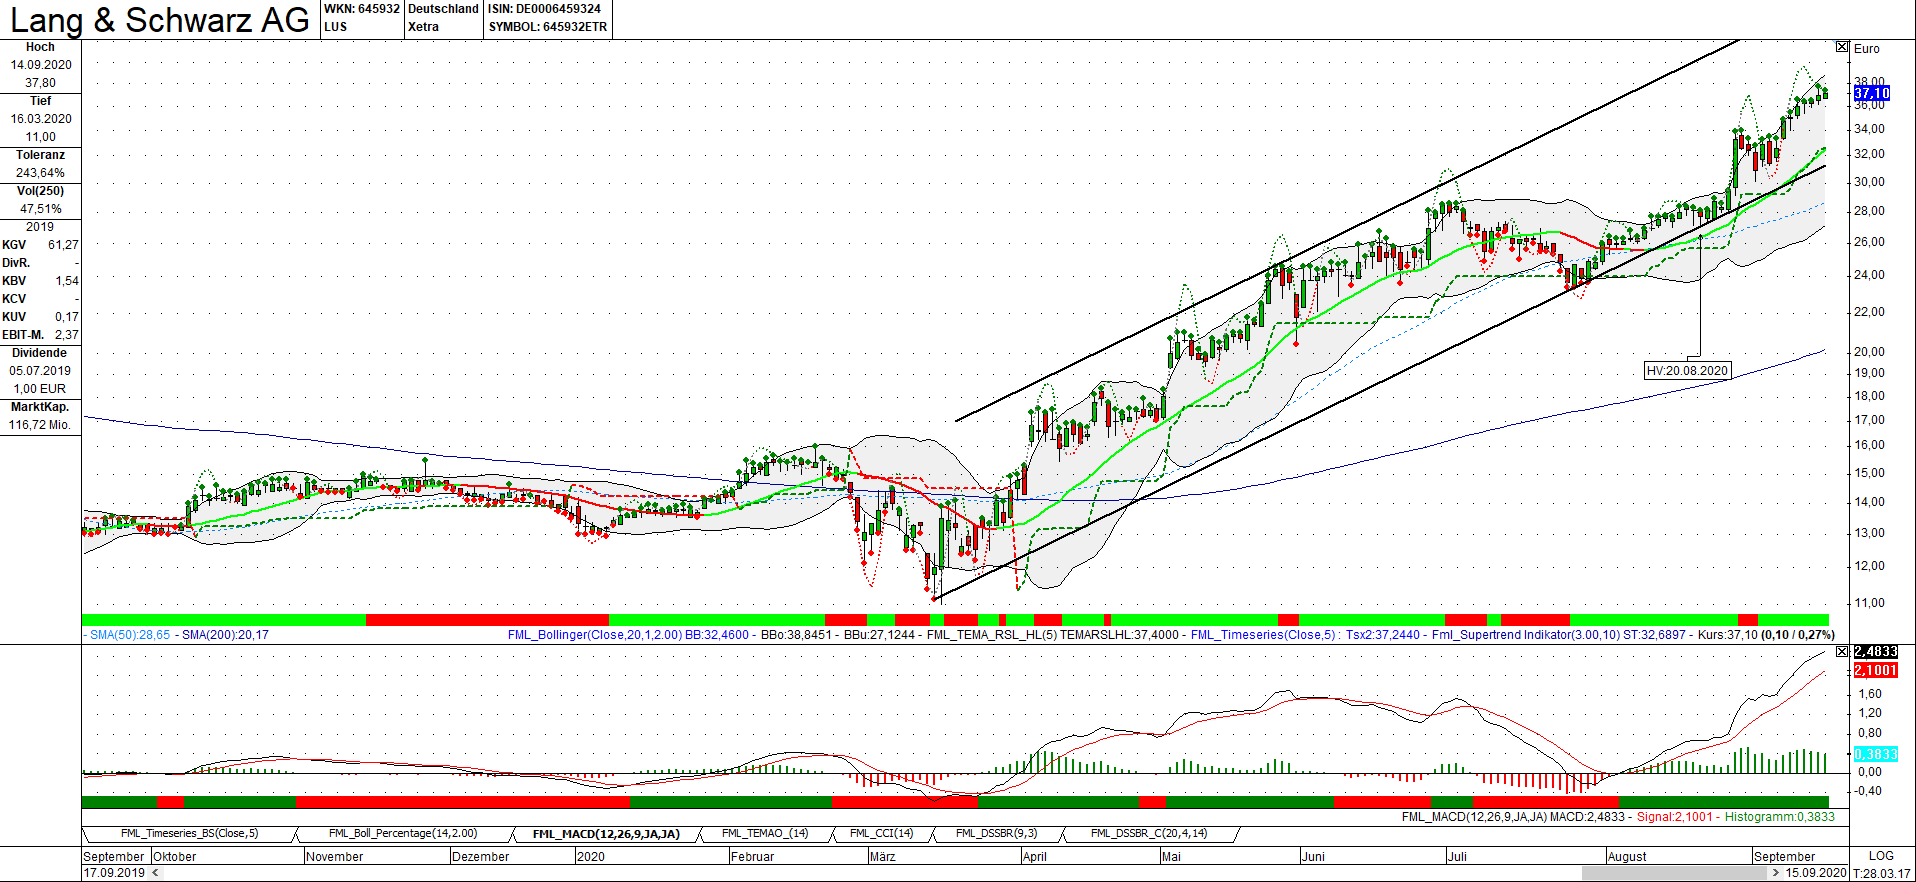Screen dimensions: 1916x882
Task: Click the start date 17.09.2019
Action: tap(114, 873)
